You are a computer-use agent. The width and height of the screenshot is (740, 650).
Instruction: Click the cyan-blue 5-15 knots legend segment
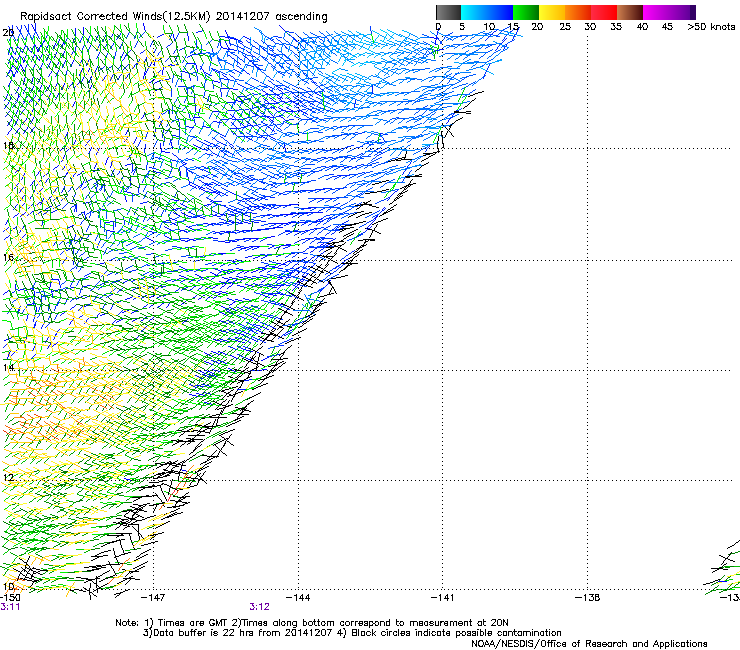pos(487,12)
